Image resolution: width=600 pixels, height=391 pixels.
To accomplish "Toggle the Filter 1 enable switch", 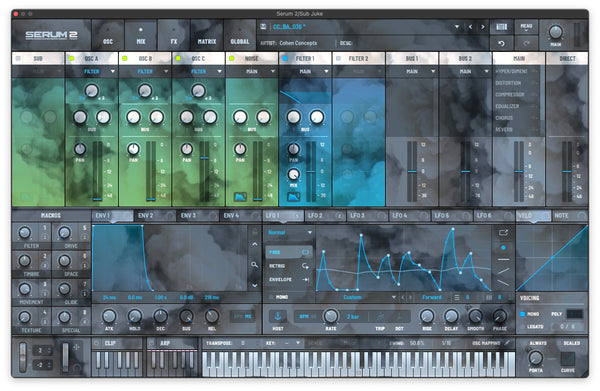I will pyautogui.click(x=285, y=58).
